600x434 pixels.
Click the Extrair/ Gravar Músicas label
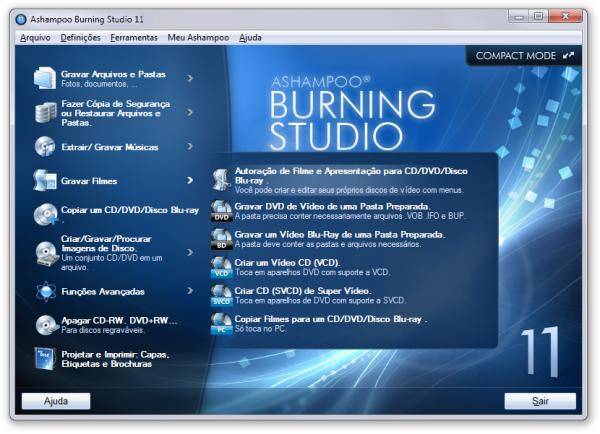click(110, 147)
